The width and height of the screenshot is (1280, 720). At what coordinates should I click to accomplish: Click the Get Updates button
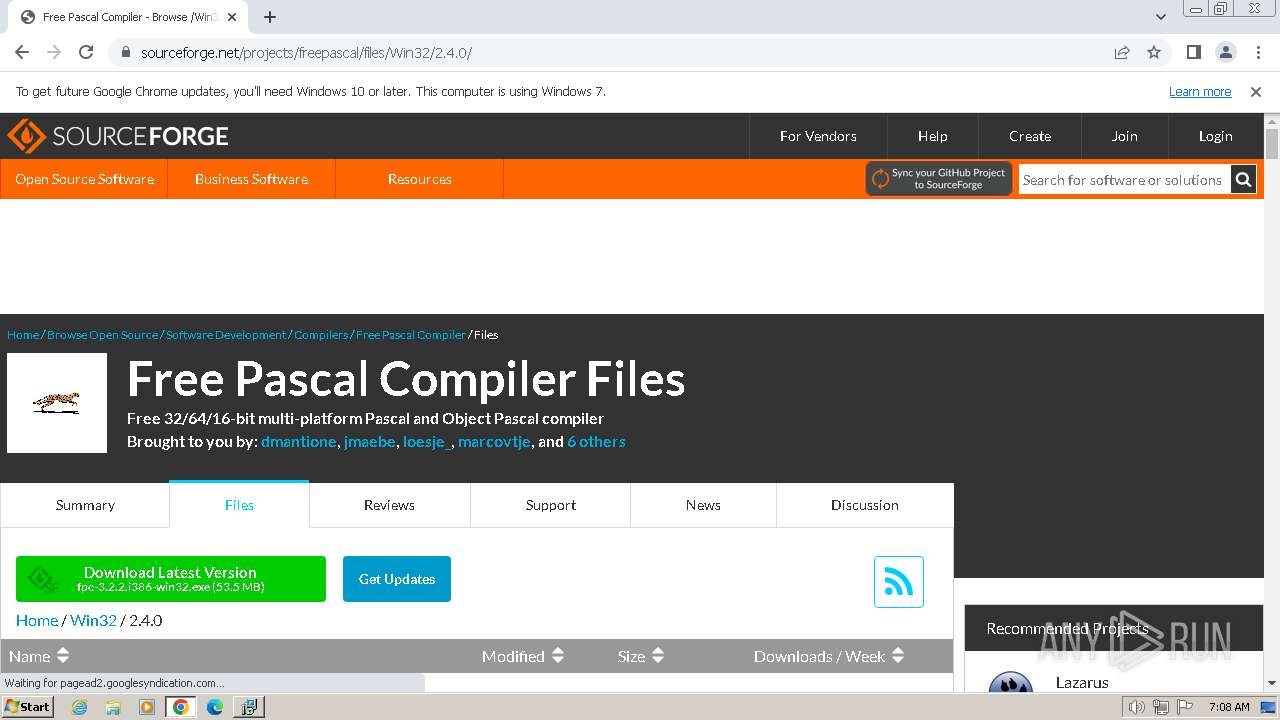coord(397,579)
